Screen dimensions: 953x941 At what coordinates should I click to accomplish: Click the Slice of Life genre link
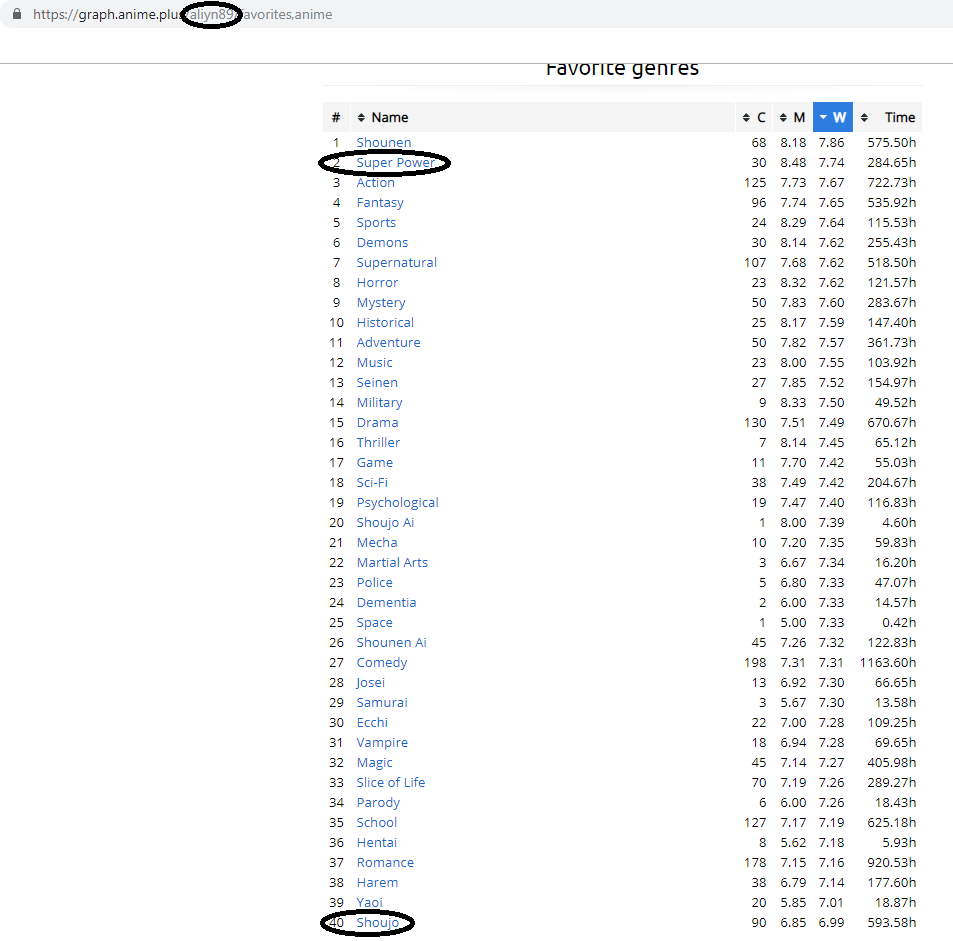pyautogui.click(x=391, y=783)
